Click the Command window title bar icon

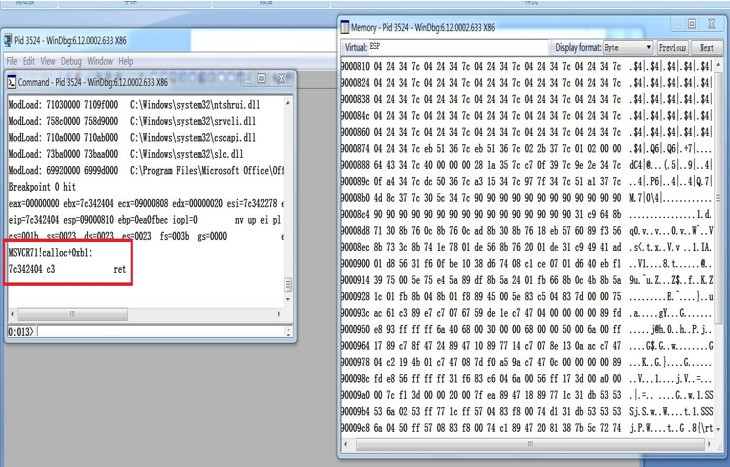click(x=12, y=82)
